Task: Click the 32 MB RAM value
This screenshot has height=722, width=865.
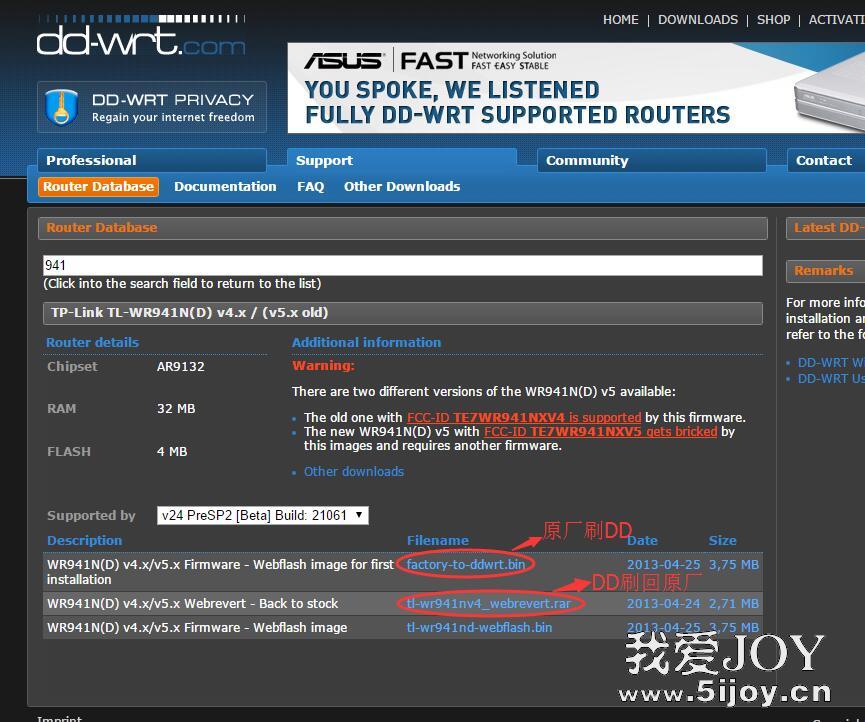Action: [x=176, y=409]
